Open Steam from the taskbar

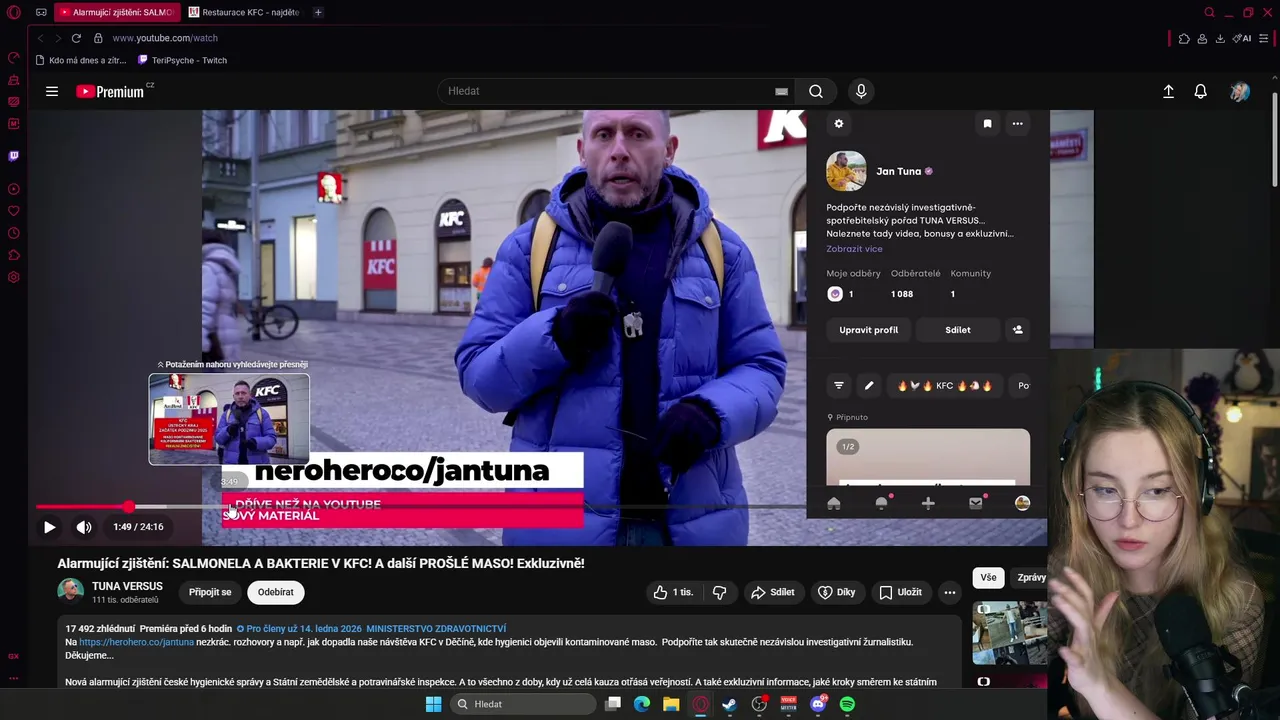click(x=729, y=704)
